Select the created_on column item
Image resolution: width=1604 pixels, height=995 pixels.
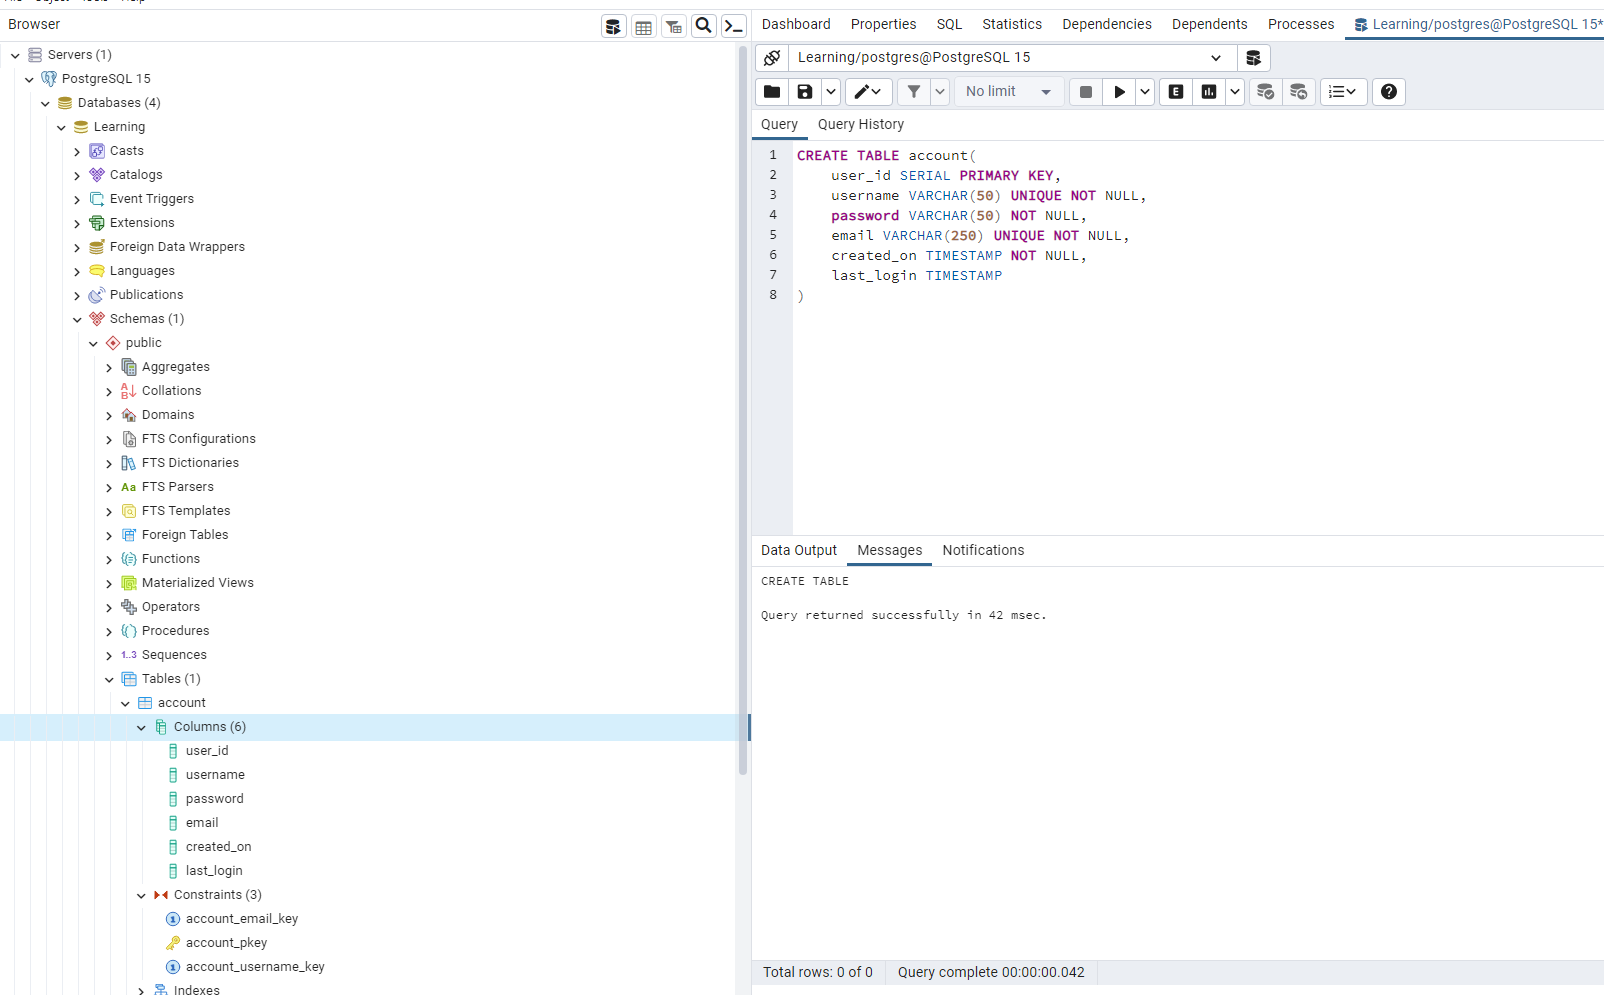(218, 847)
